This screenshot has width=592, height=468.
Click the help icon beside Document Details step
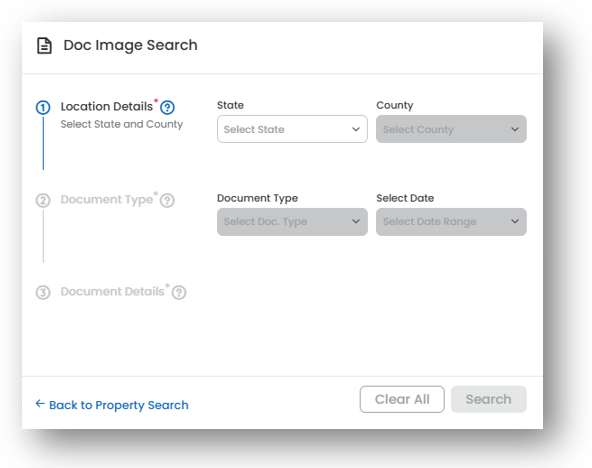[179, 292]
